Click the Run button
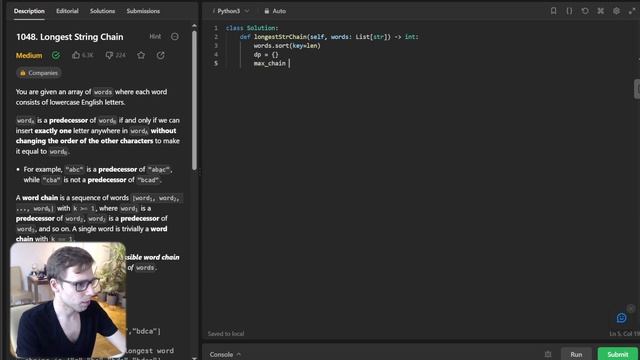This screenshot has height=360, width=640. (x=576, y=354)
